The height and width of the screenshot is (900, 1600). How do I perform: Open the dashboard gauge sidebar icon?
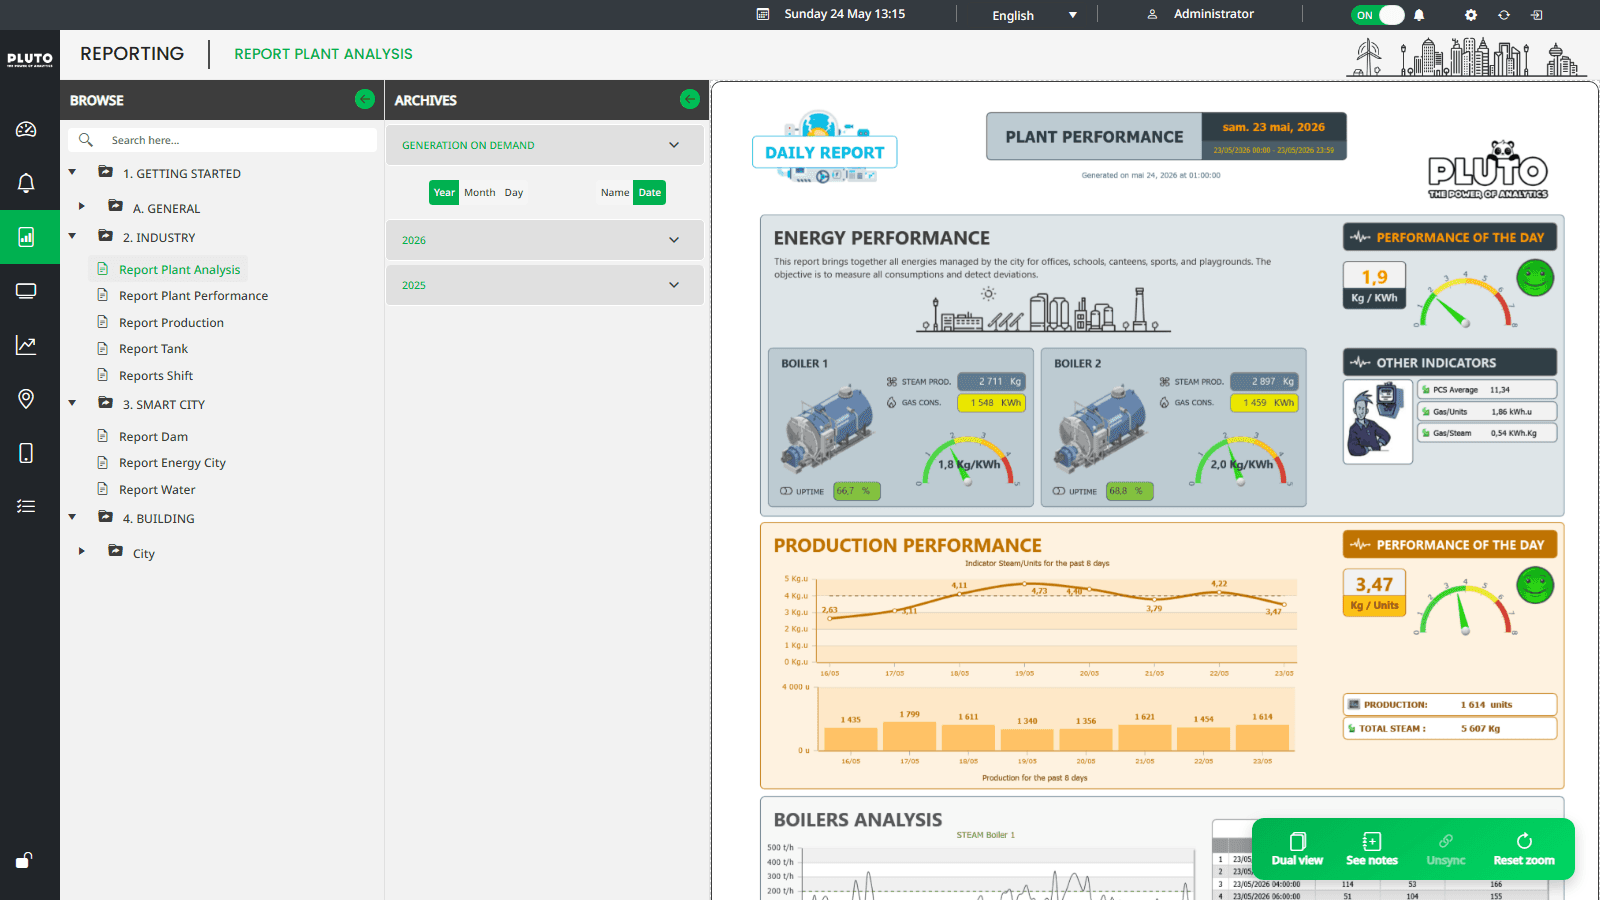pos(26,129)
